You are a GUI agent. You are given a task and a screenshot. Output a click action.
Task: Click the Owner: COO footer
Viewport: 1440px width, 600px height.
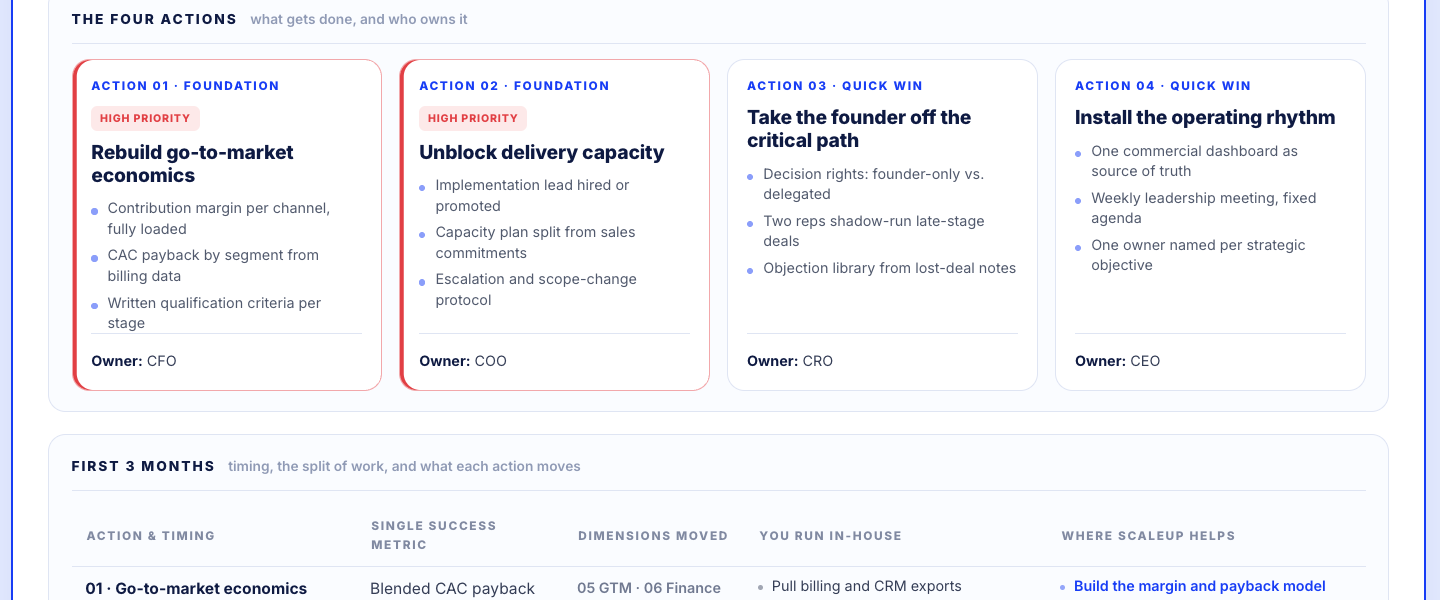(x=463, y=361)
